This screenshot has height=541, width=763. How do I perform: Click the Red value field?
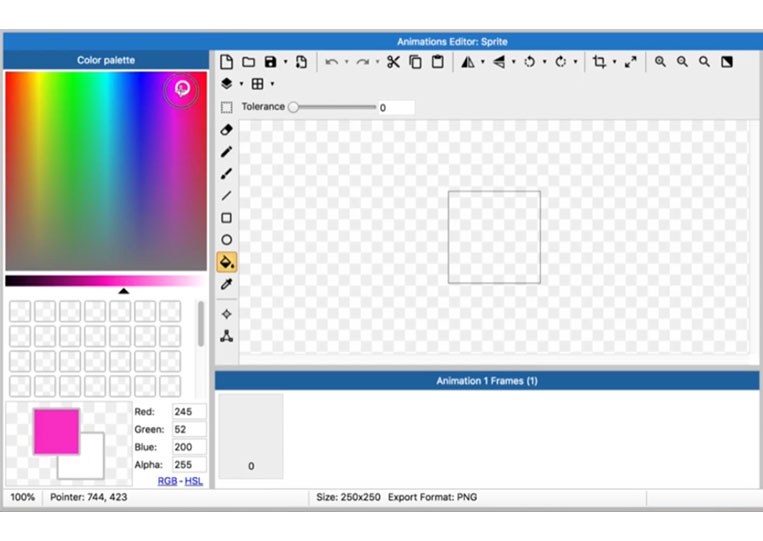point(189,412)
